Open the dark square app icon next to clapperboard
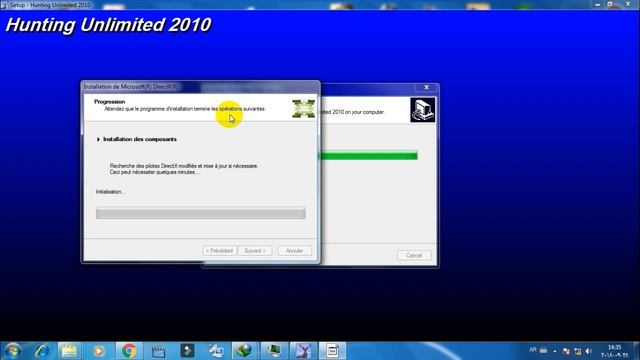640x360 pixels. coord(187,351)
